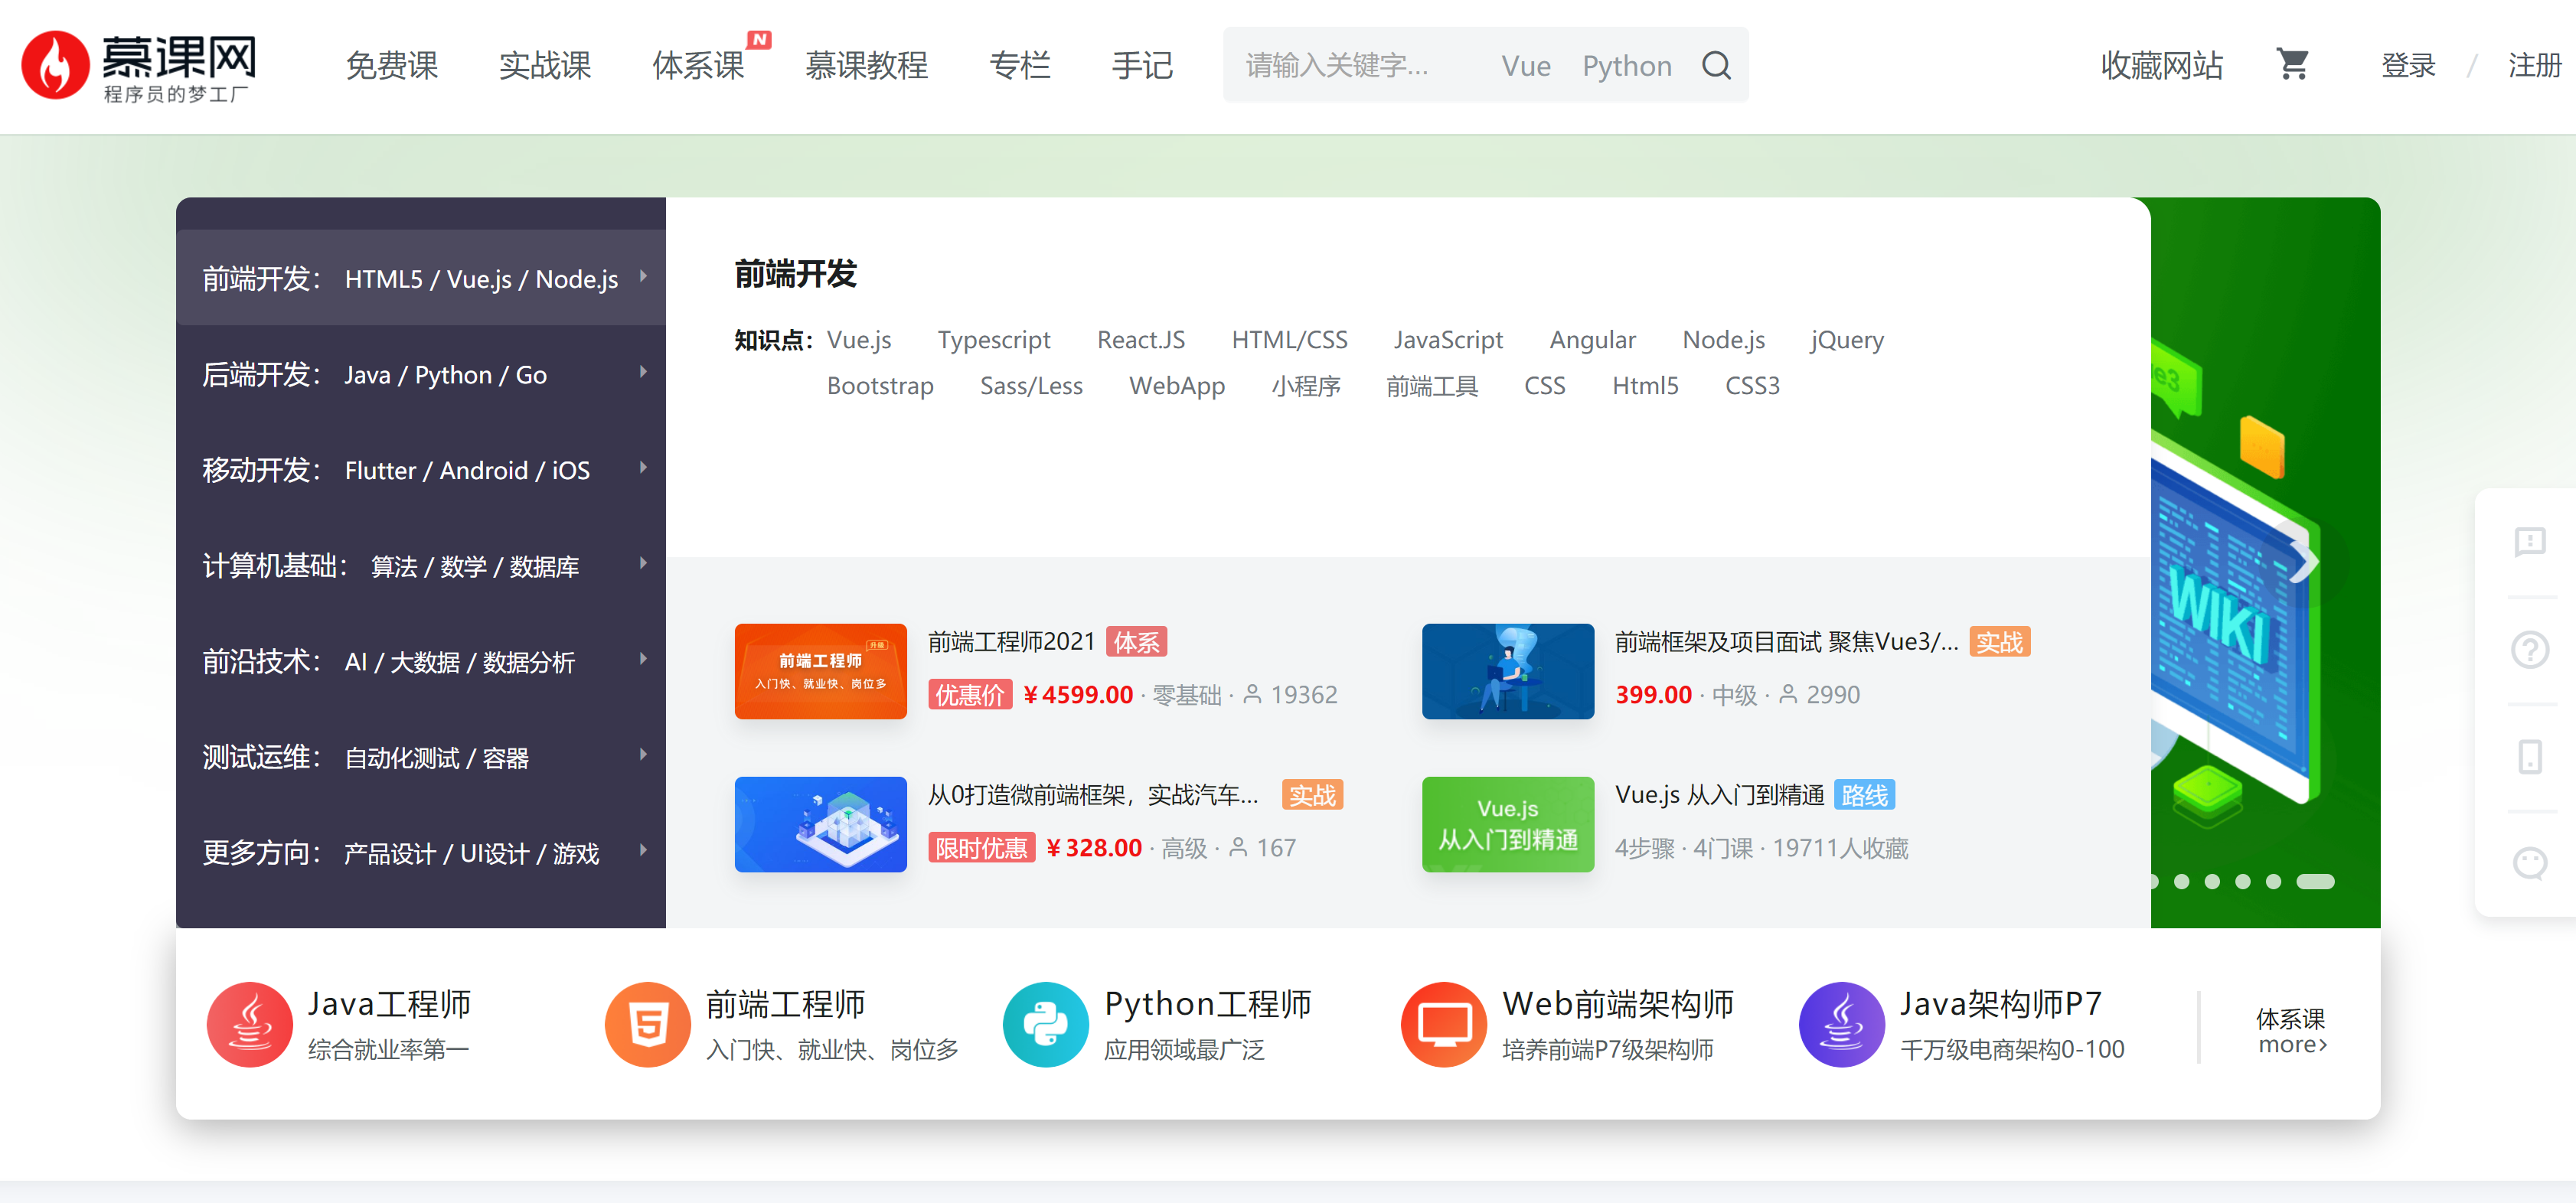Image resolution: width=2576 pixels, height=1203 pixels.
Task: Open 体系课 more link
Action: point(2291,1032)
